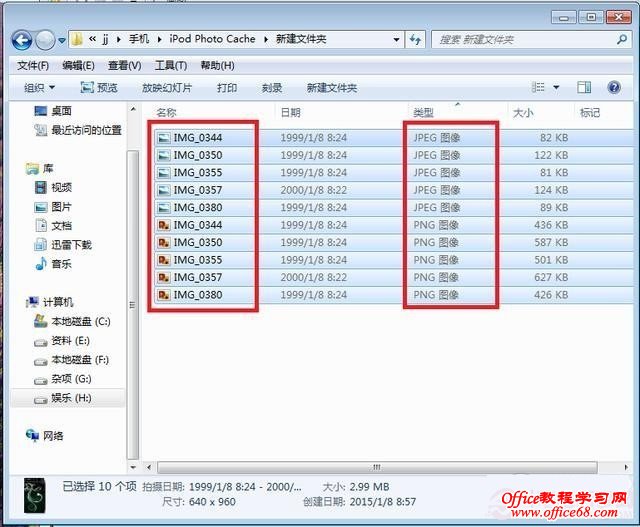This screenshot has width=640, height=527.
Task: Click the magnifier search icon
Action: point(622,40)
